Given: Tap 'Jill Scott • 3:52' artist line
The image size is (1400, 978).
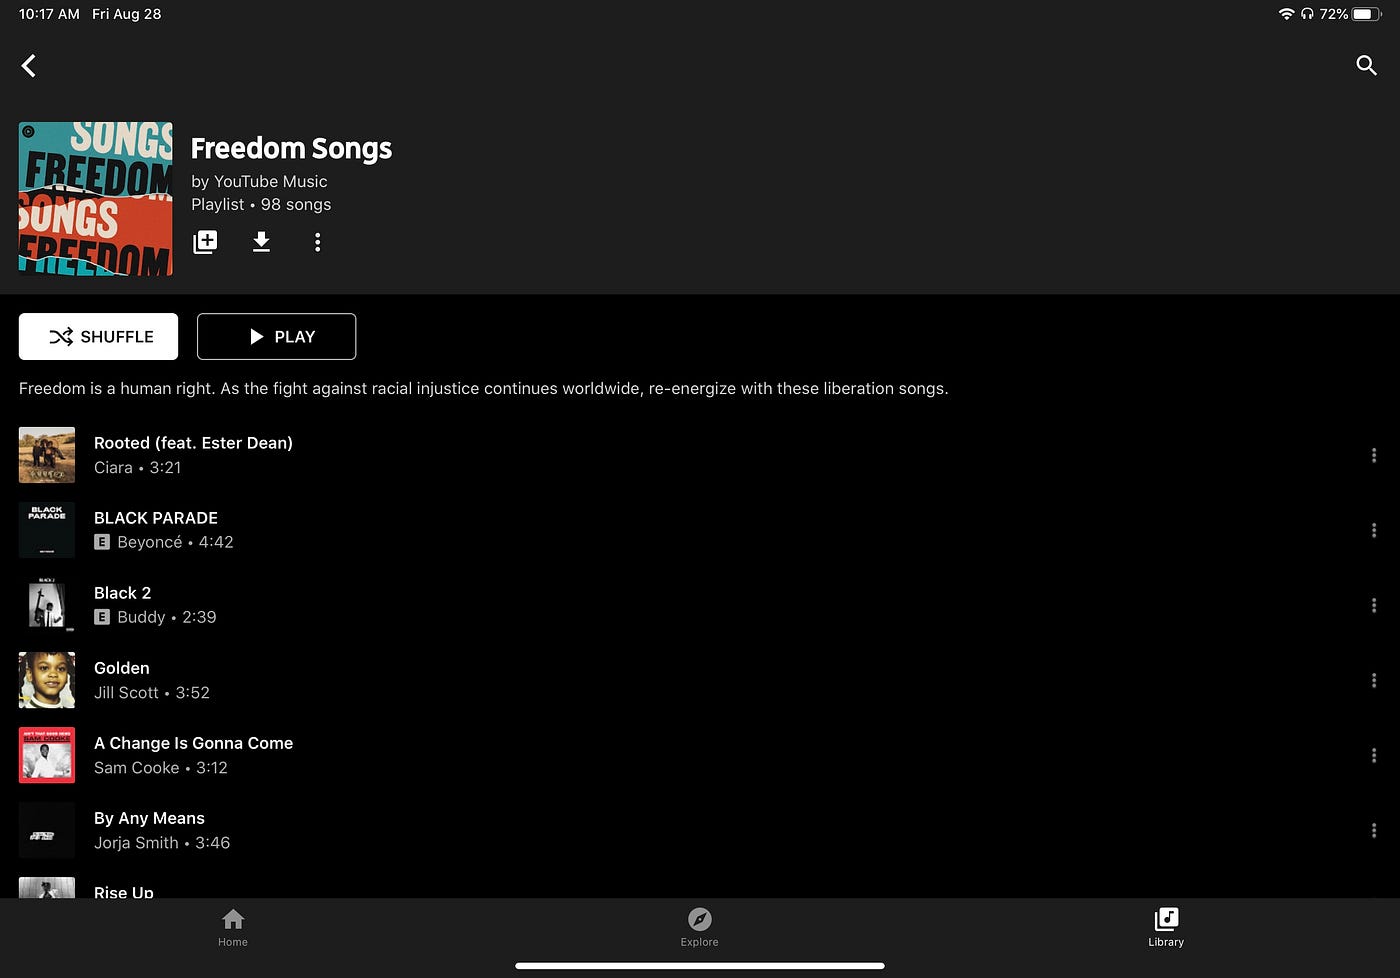Looking at the screenshot, I should [x=152, y=692].
